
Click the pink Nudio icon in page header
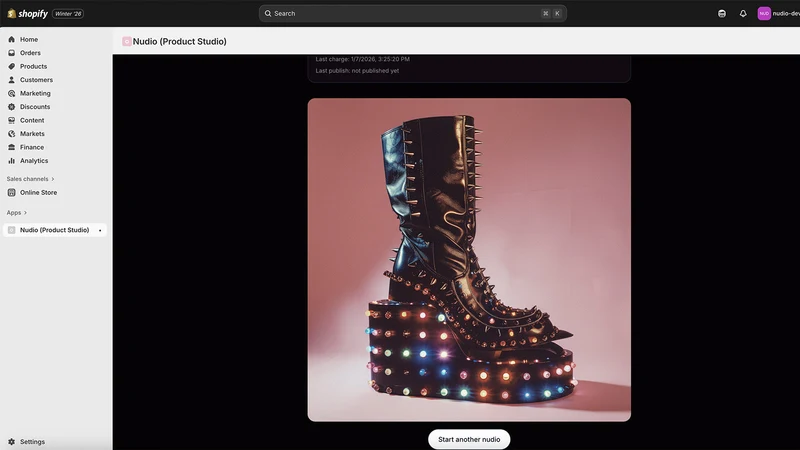click(127, 41)
